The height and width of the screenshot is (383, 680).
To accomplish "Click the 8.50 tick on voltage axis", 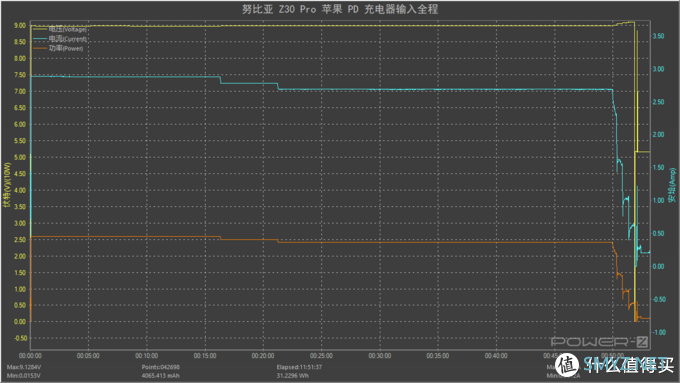I will [20, 42].
